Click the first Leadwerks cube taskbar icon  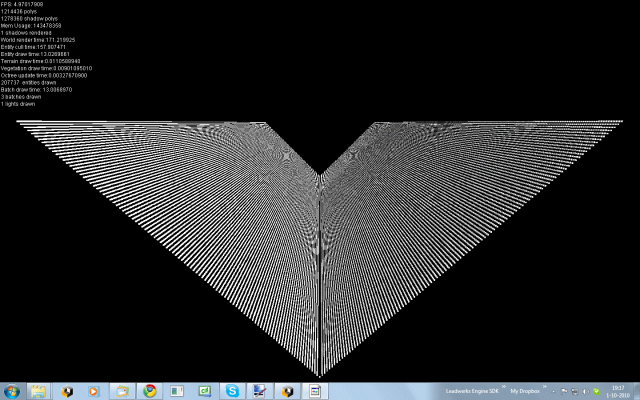67,390
